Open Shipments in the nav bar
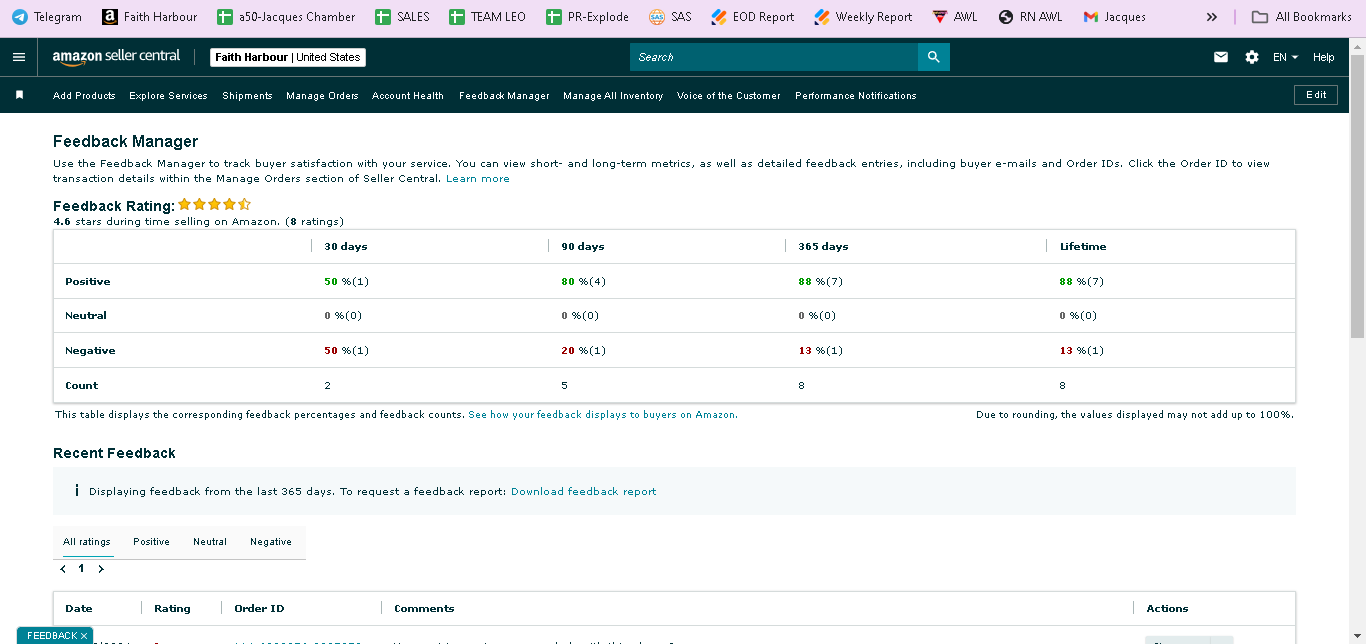This screenshot has height=644, width=1366. (x=247, y=96)
